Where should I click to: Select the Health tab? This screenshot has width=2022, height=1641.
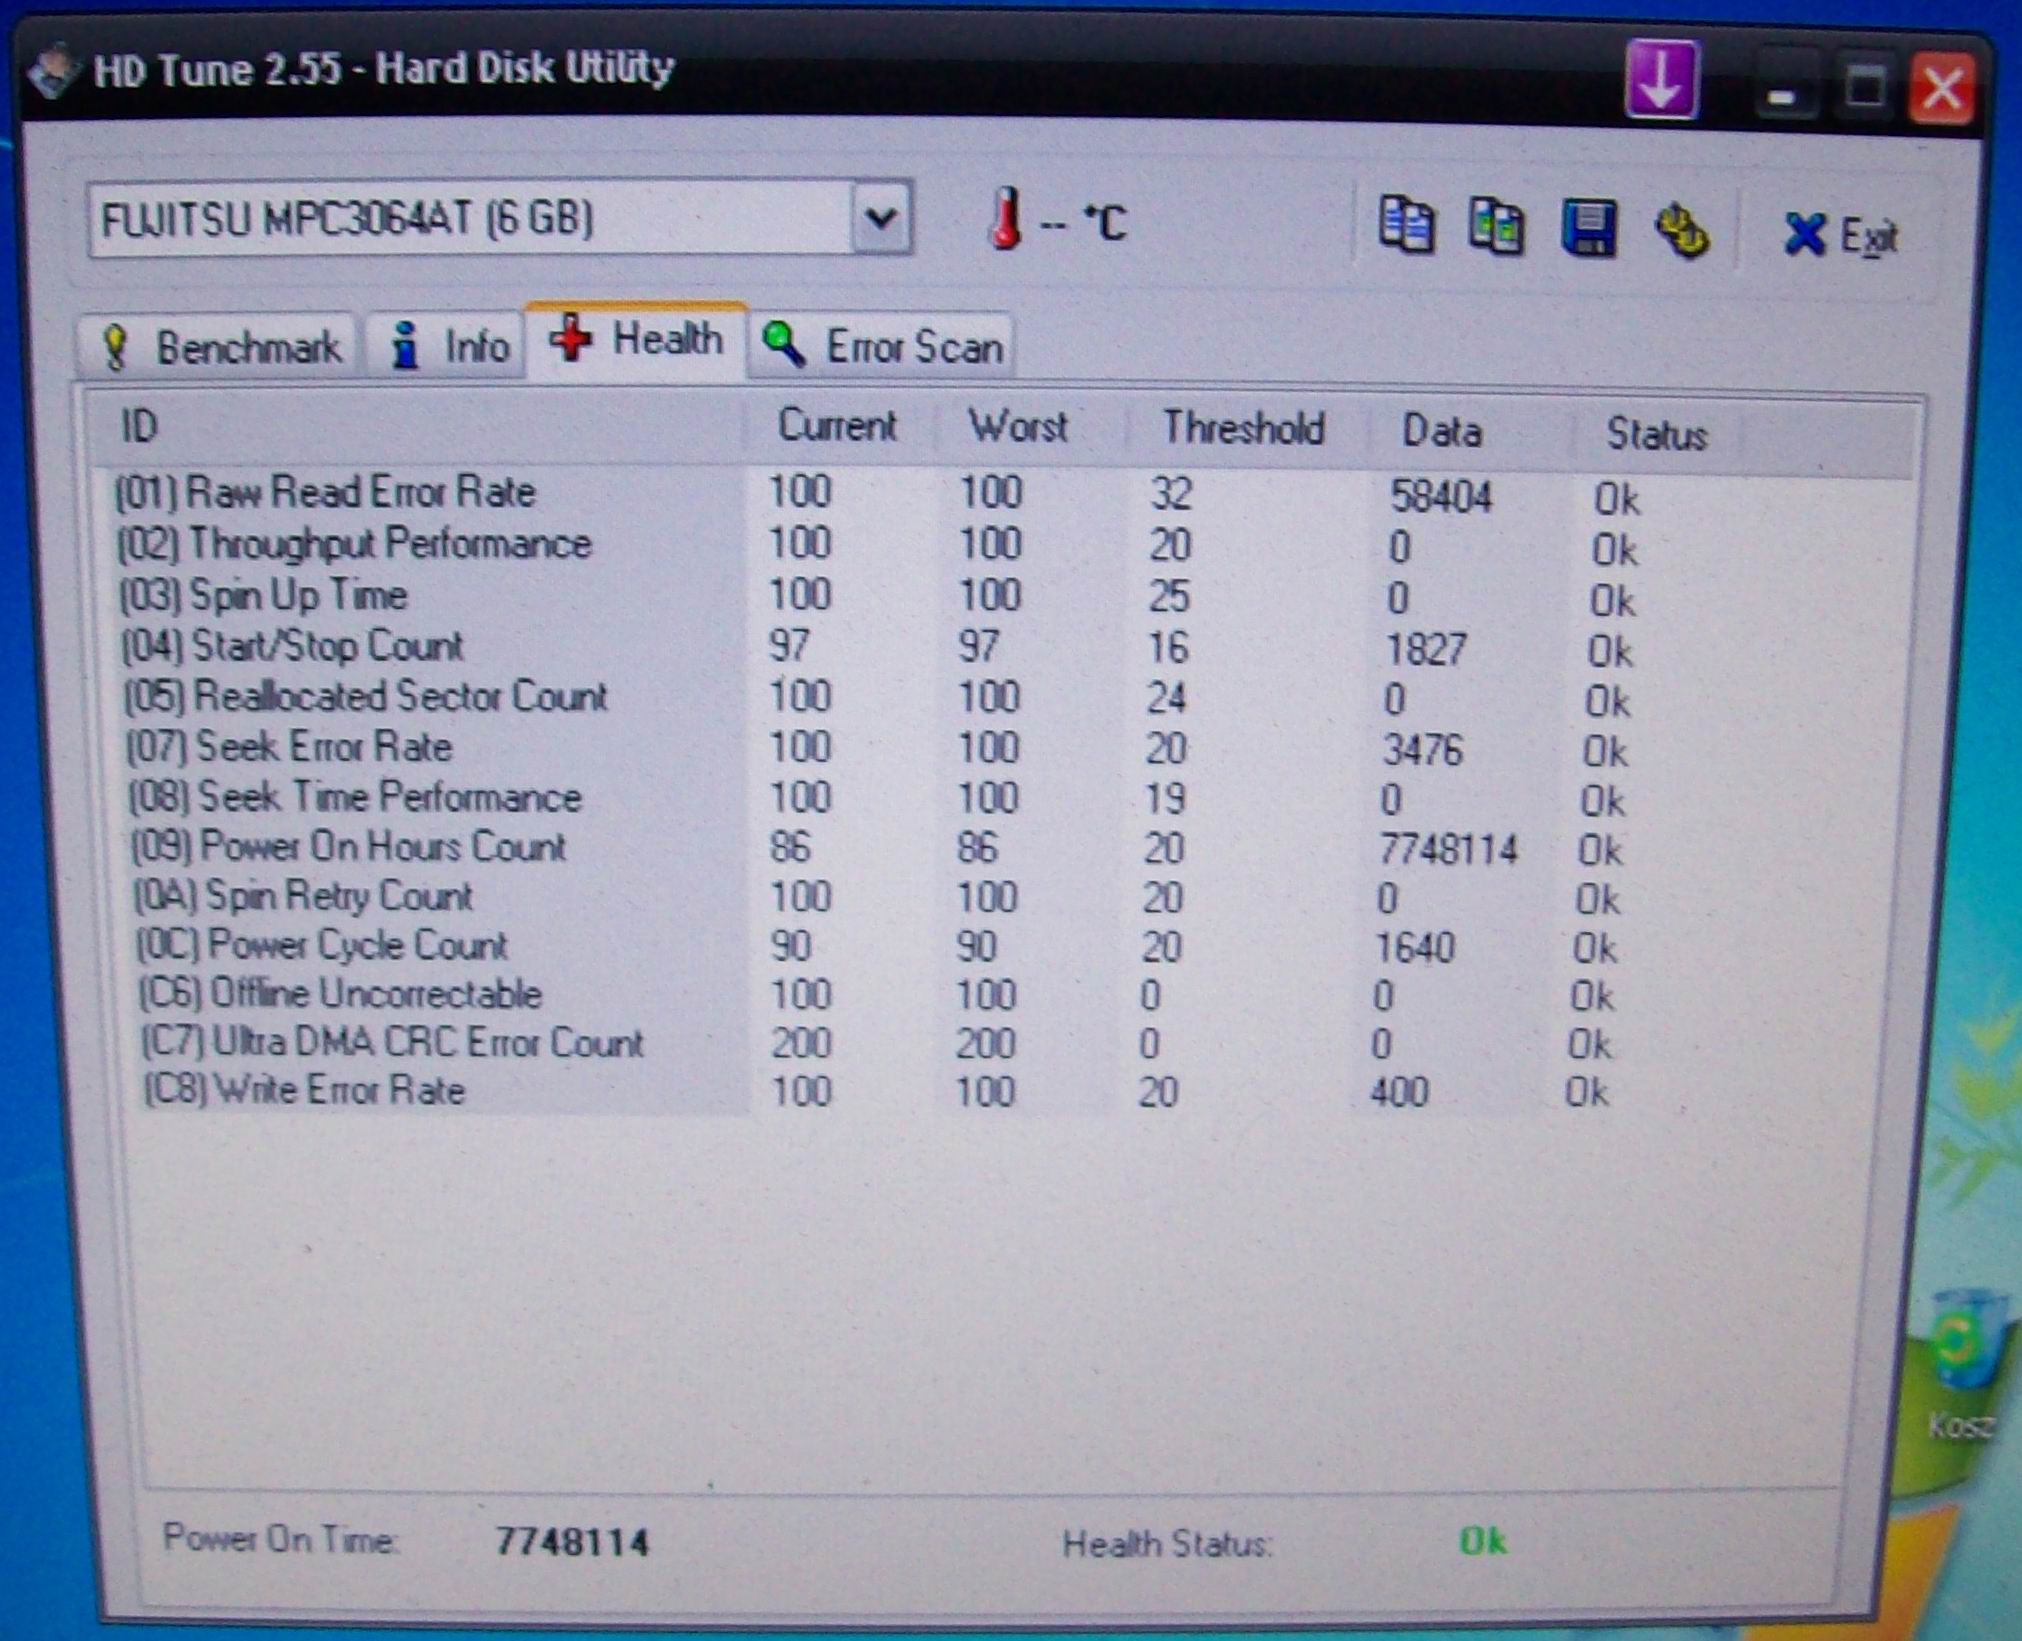tap(636, 340)
